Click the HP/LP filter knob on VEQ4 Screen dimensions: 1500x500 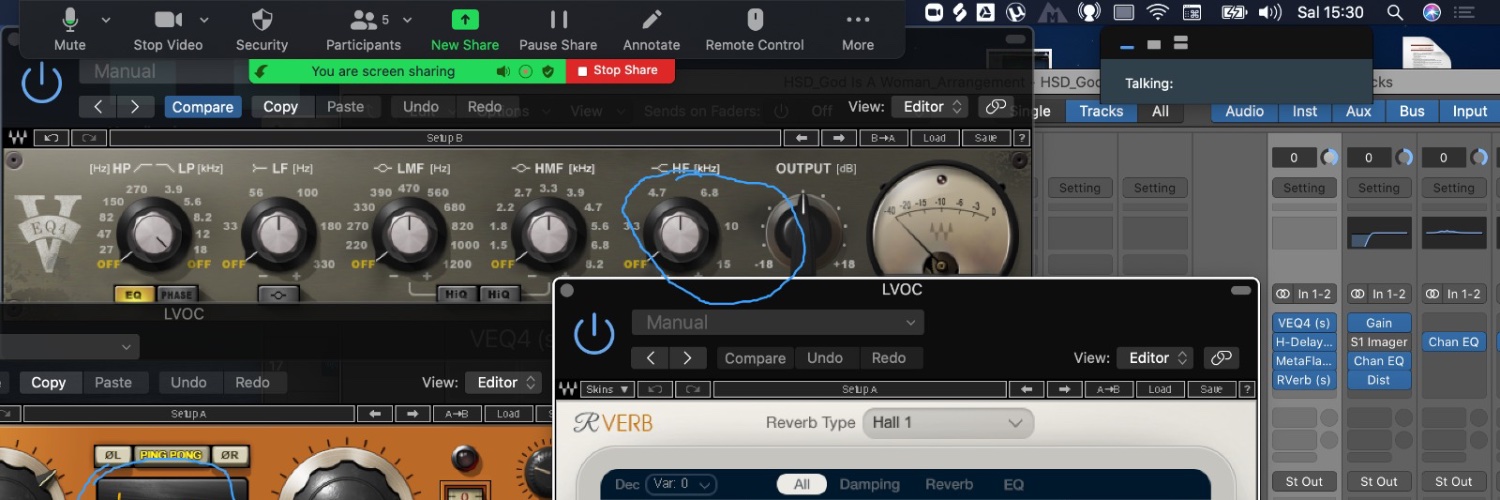tap(153, 233)
